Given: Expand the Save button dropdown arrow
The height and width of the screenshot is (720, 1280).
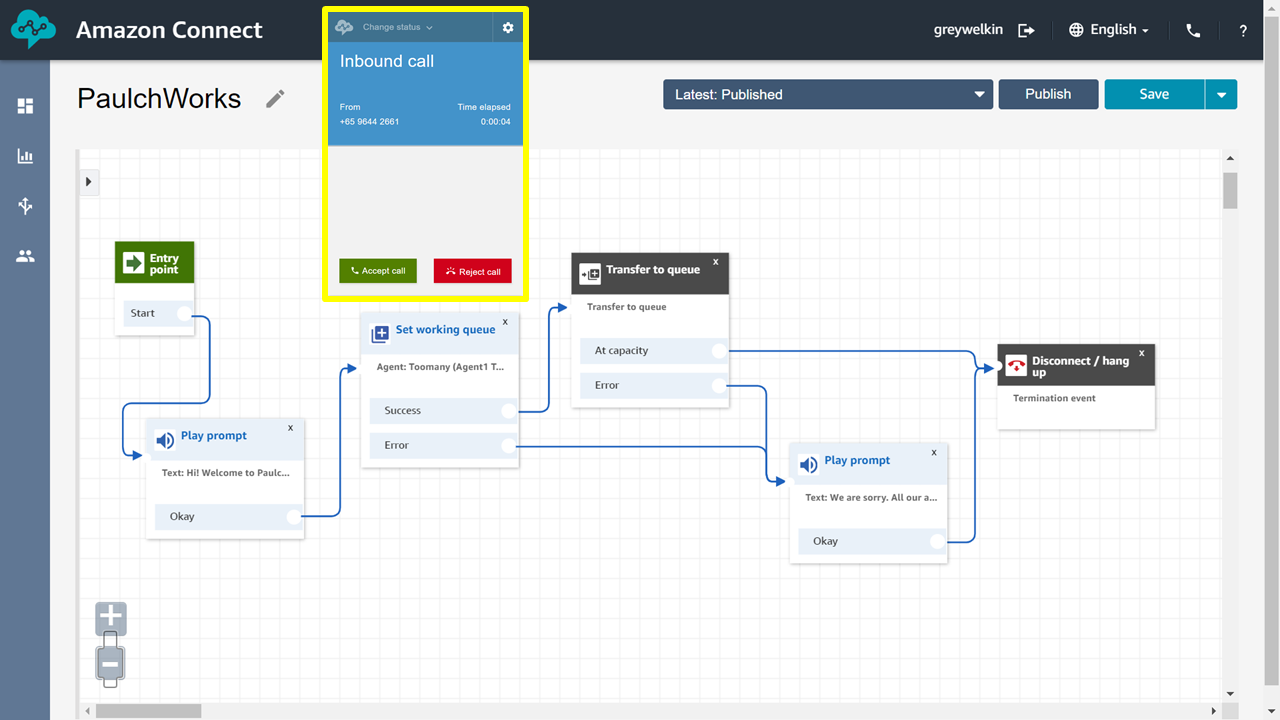Looking at the screenshot, I should 1221,94.
